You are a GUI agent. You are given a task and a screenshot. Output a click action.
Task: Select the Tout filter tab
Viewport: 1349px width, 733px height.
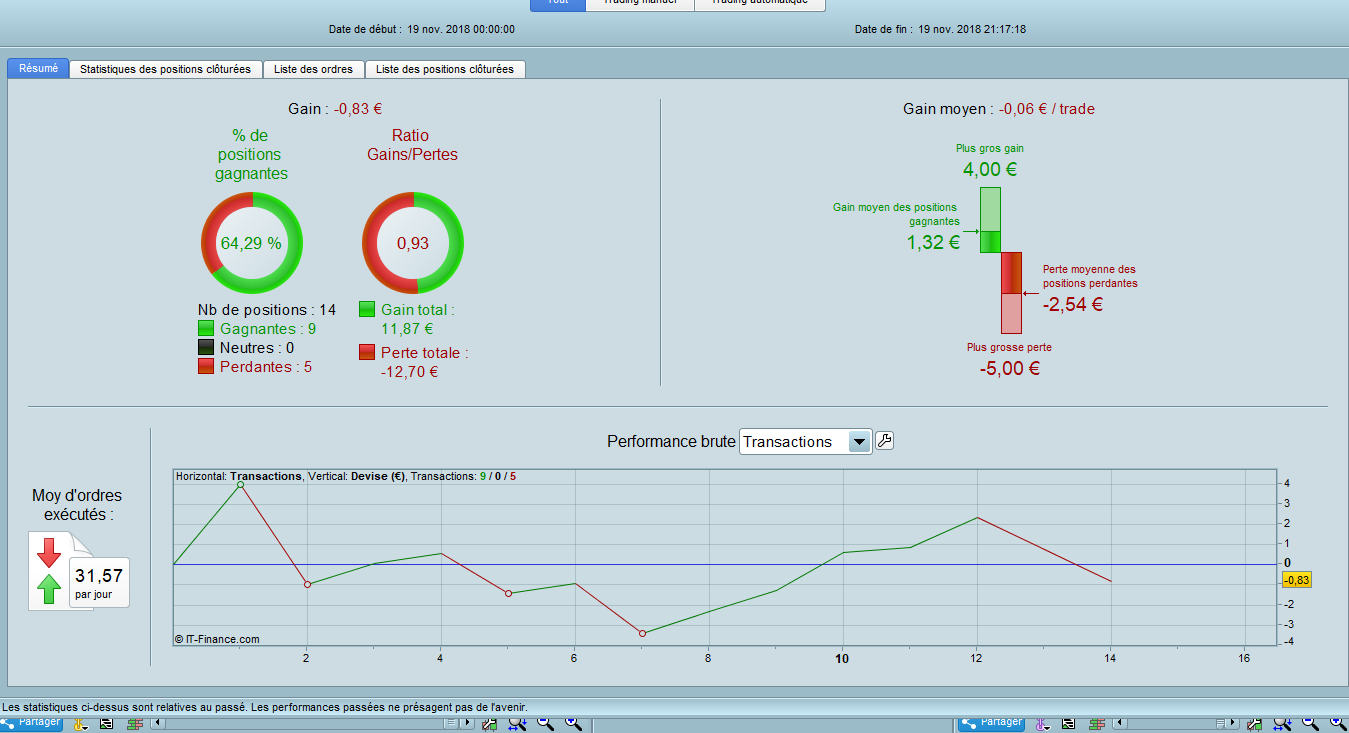point(558,4)
